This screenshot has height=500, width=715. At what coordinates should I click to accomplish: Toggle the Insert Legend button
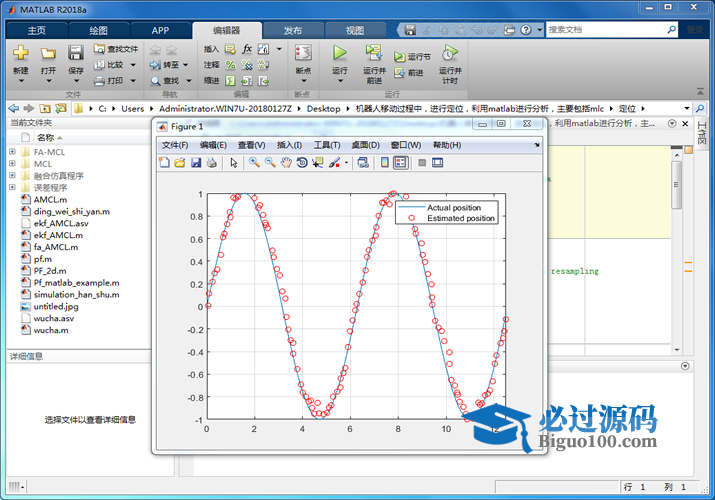click(x=401, y=162)
